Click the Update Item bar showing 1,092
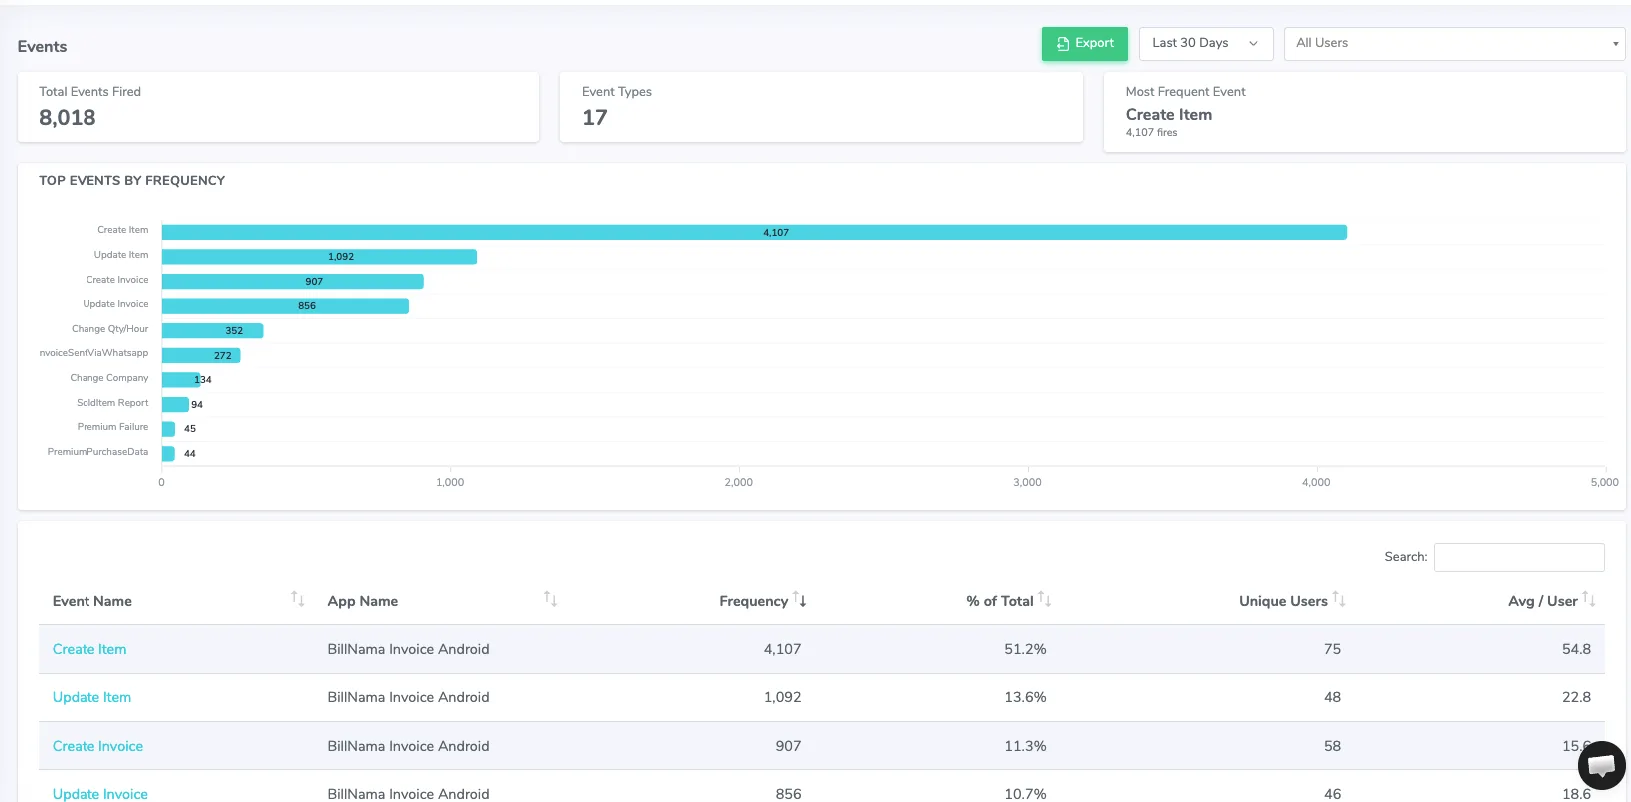The height and width of the screenshot is (802, 1631). click(x=319, y=257)
